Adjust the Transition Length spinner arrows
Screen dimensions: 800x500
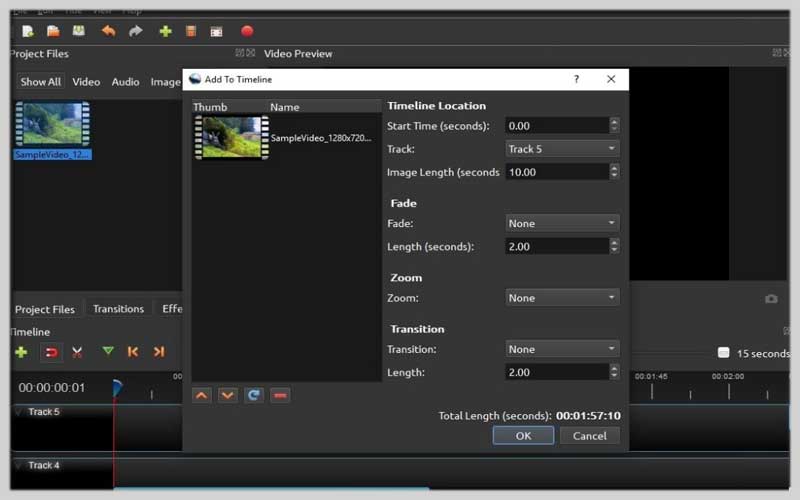point(614,372)
